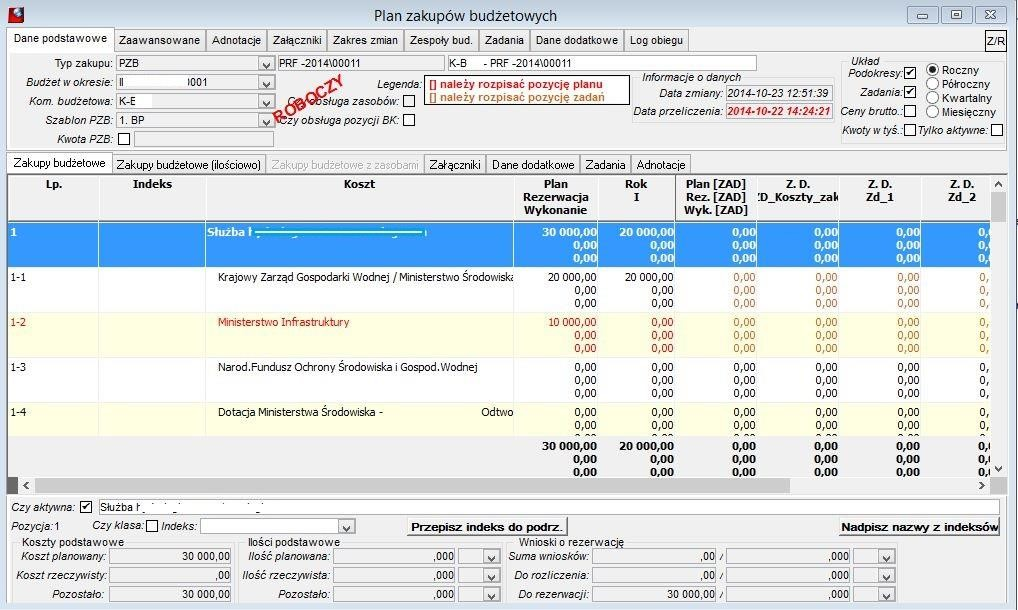The height and width of the screenshot is (610, 1018).
Task: Open unit dropdown in Ilości podstawowe Pozostało row
Action: (x=491, y=594)
